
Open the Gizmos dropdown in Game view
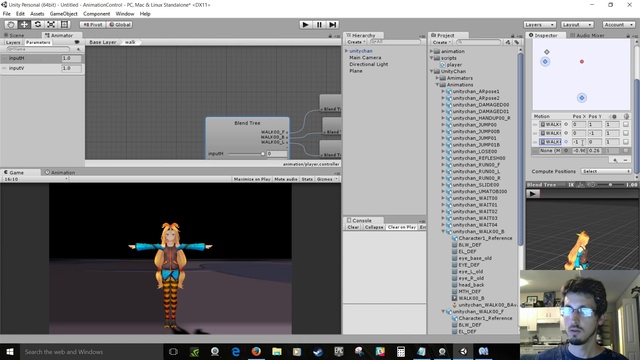point(327,179)
